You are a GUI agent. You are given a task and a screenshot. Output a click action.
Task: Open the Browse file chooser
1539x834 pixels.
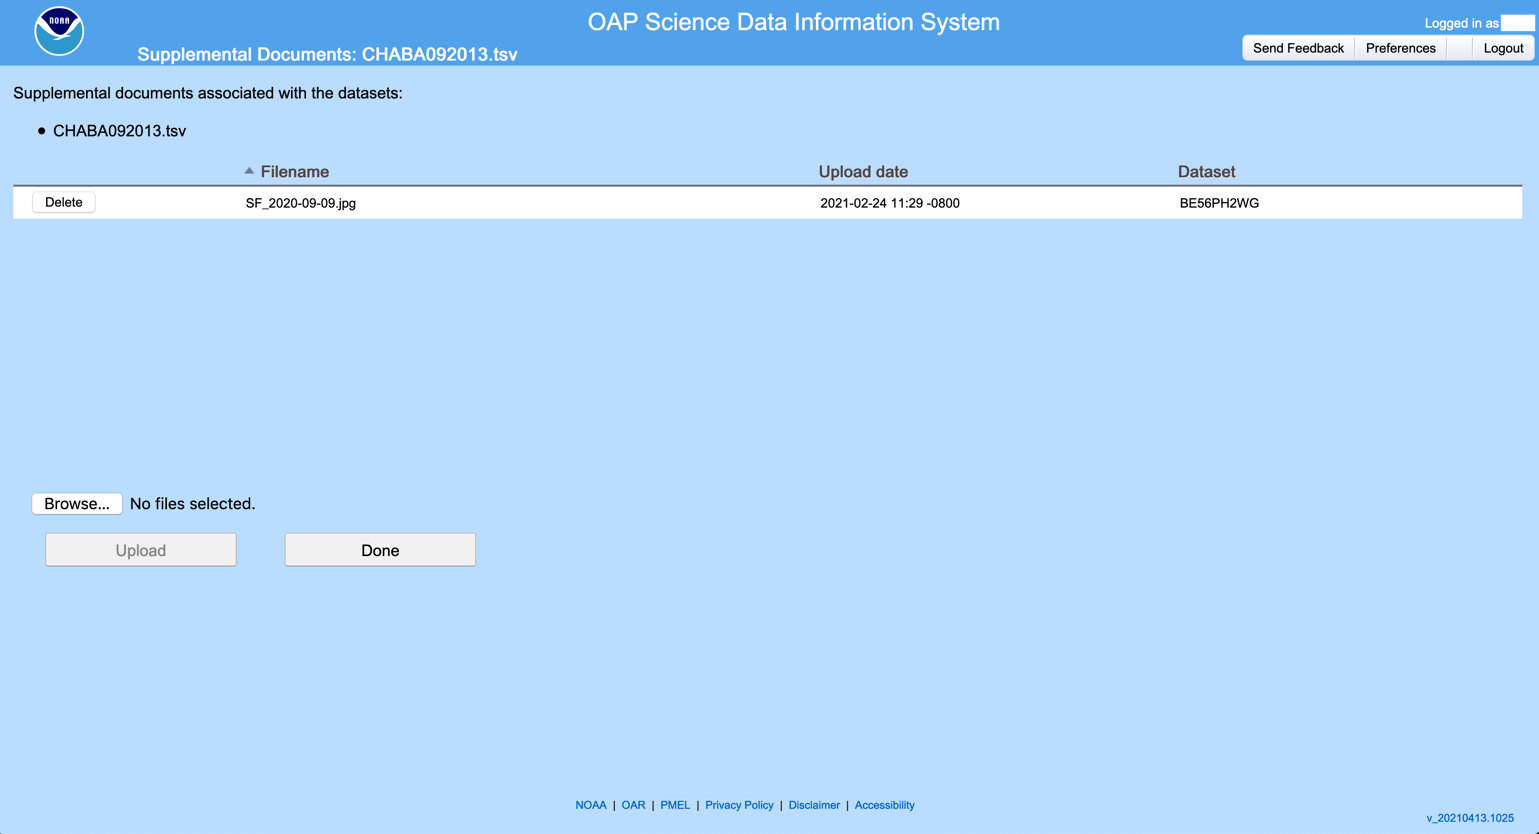click(77, 504)
